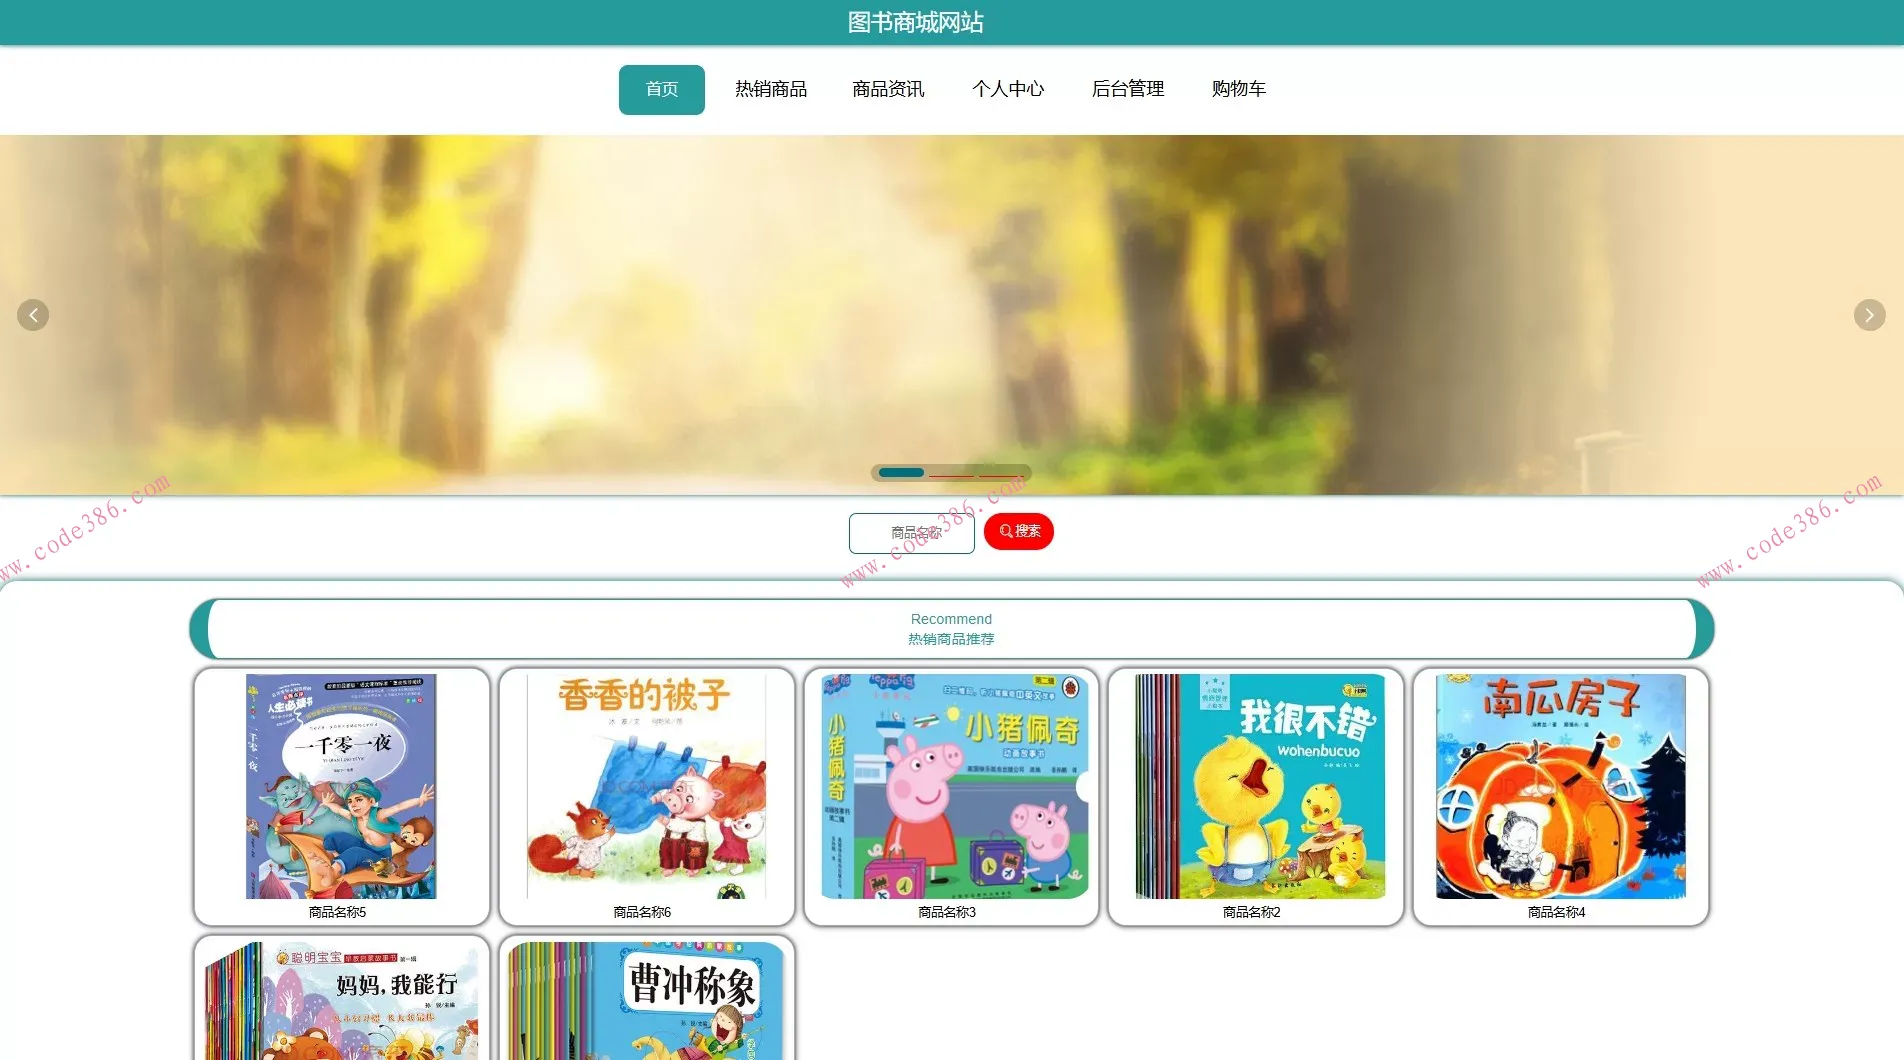The height and width of the screenshot is (1060, 1904).
Task: Select the second carousel indicator dot
Action: pos(950,473)
